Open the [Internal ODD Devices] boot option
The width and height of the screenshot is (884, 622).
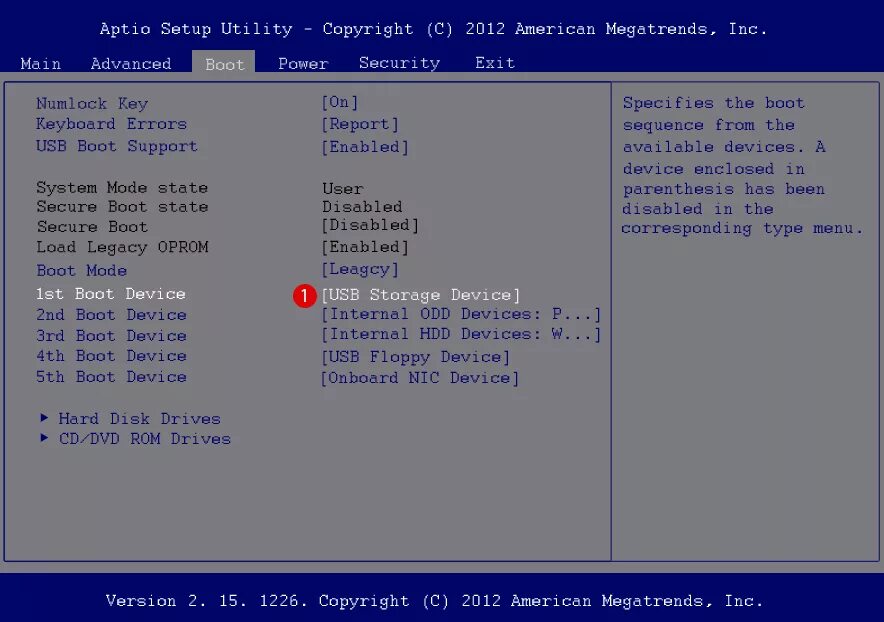[x=461, y=314]
